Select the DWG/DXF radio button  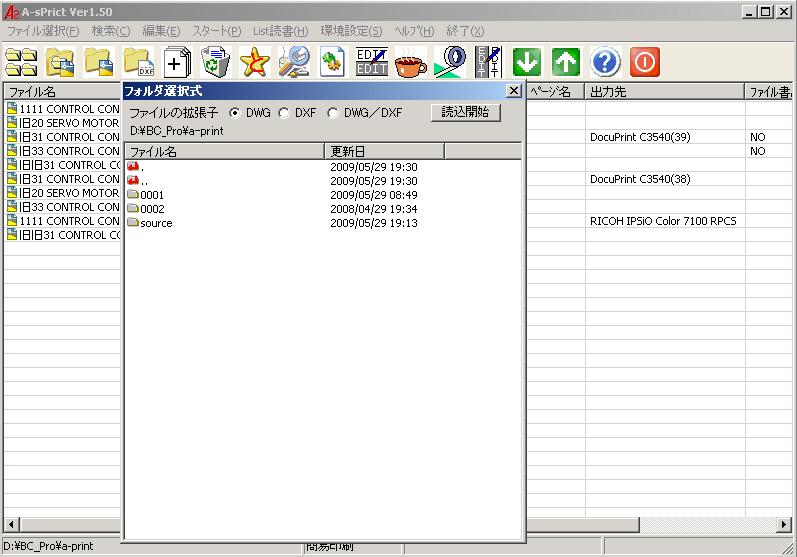333,113
